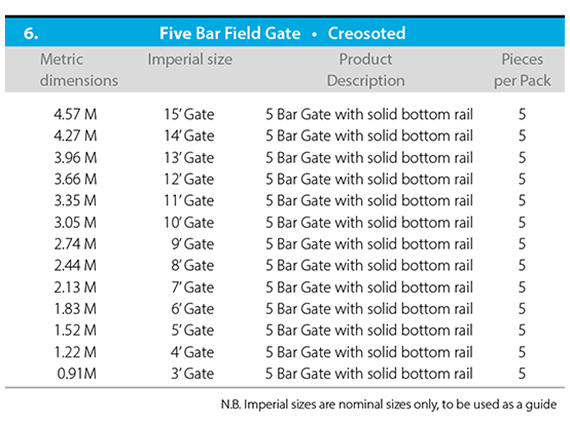This screenshot has width=570, height=425.
Task: Select the 12' Gate imperial size
Action: [x=189, y=179]
